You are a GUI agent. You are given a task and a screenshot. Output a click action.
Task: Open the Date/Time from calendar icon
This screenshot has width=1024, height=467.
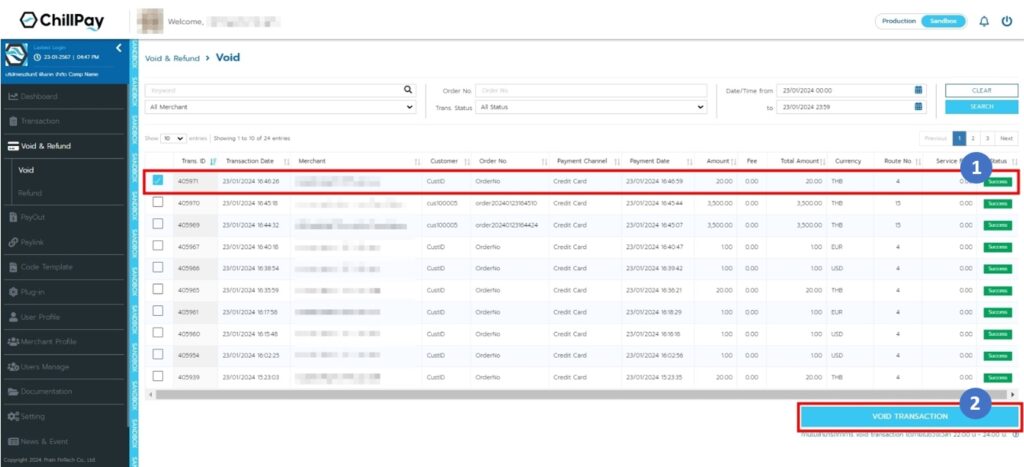pos(918,90)
